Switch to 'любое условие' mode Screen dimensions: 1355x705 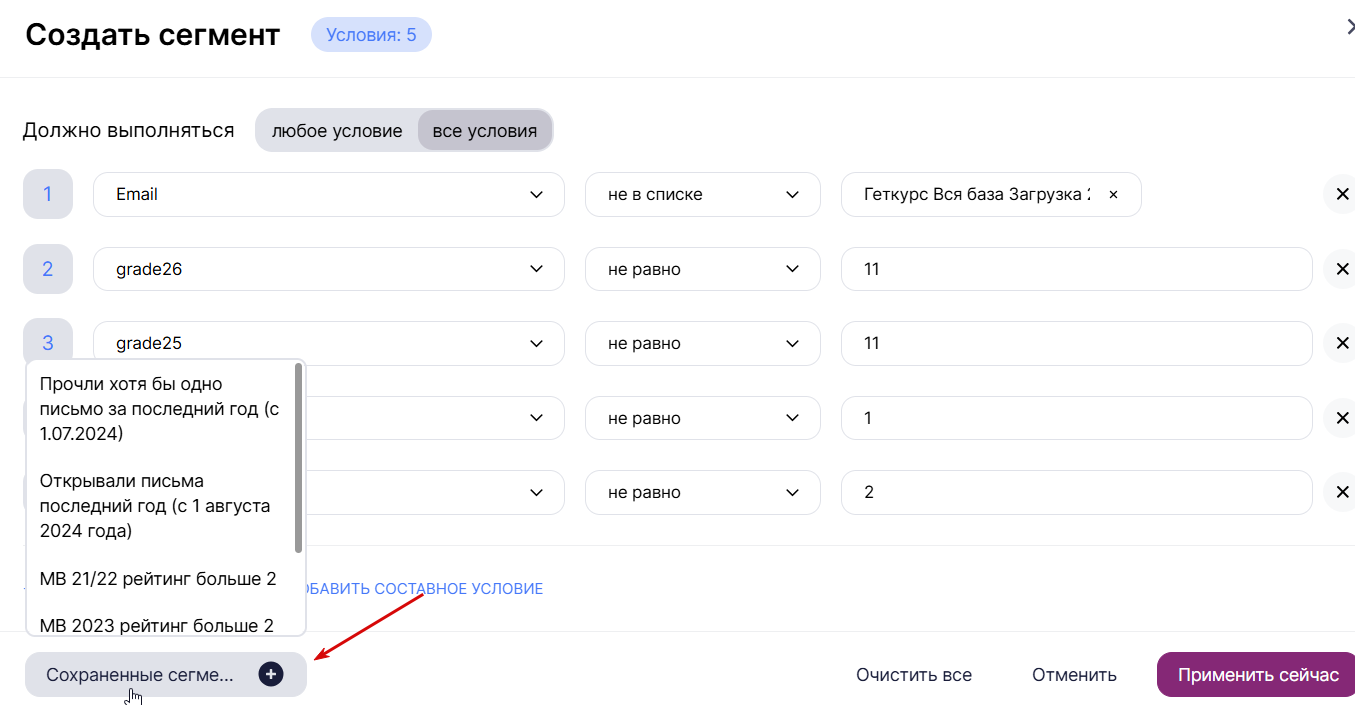pos(337,131)
